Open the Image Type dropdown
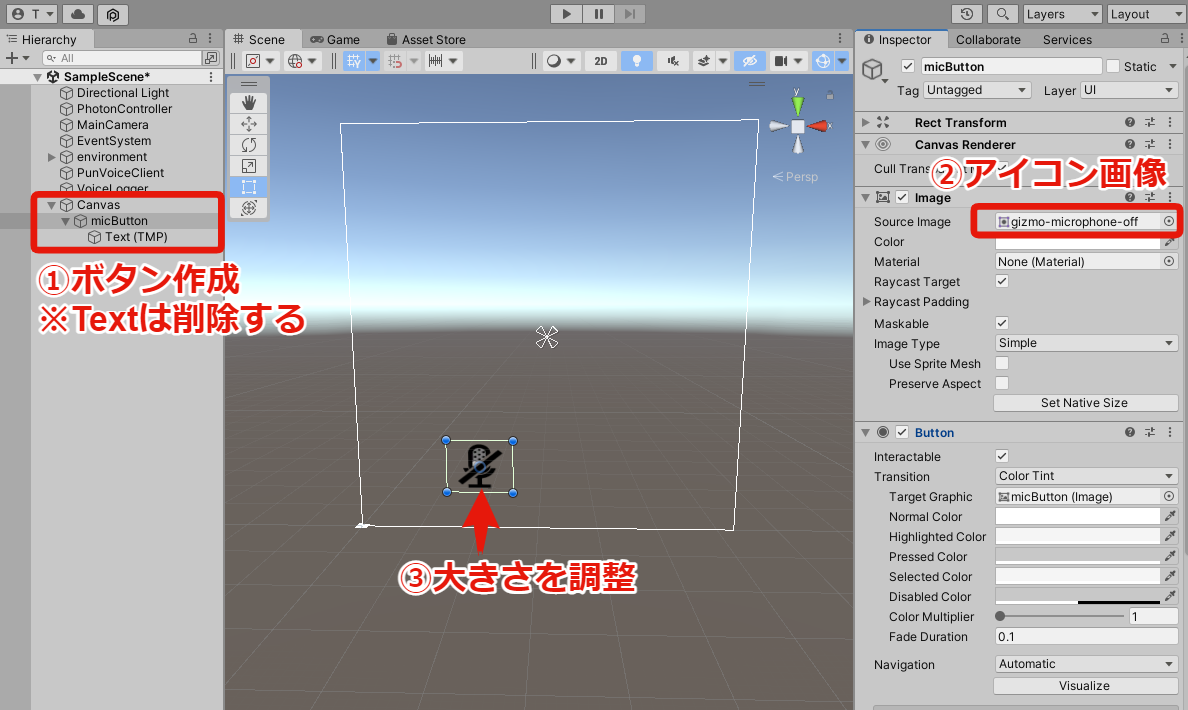Screen dimensions: 1188x710 click(1085, 343)
